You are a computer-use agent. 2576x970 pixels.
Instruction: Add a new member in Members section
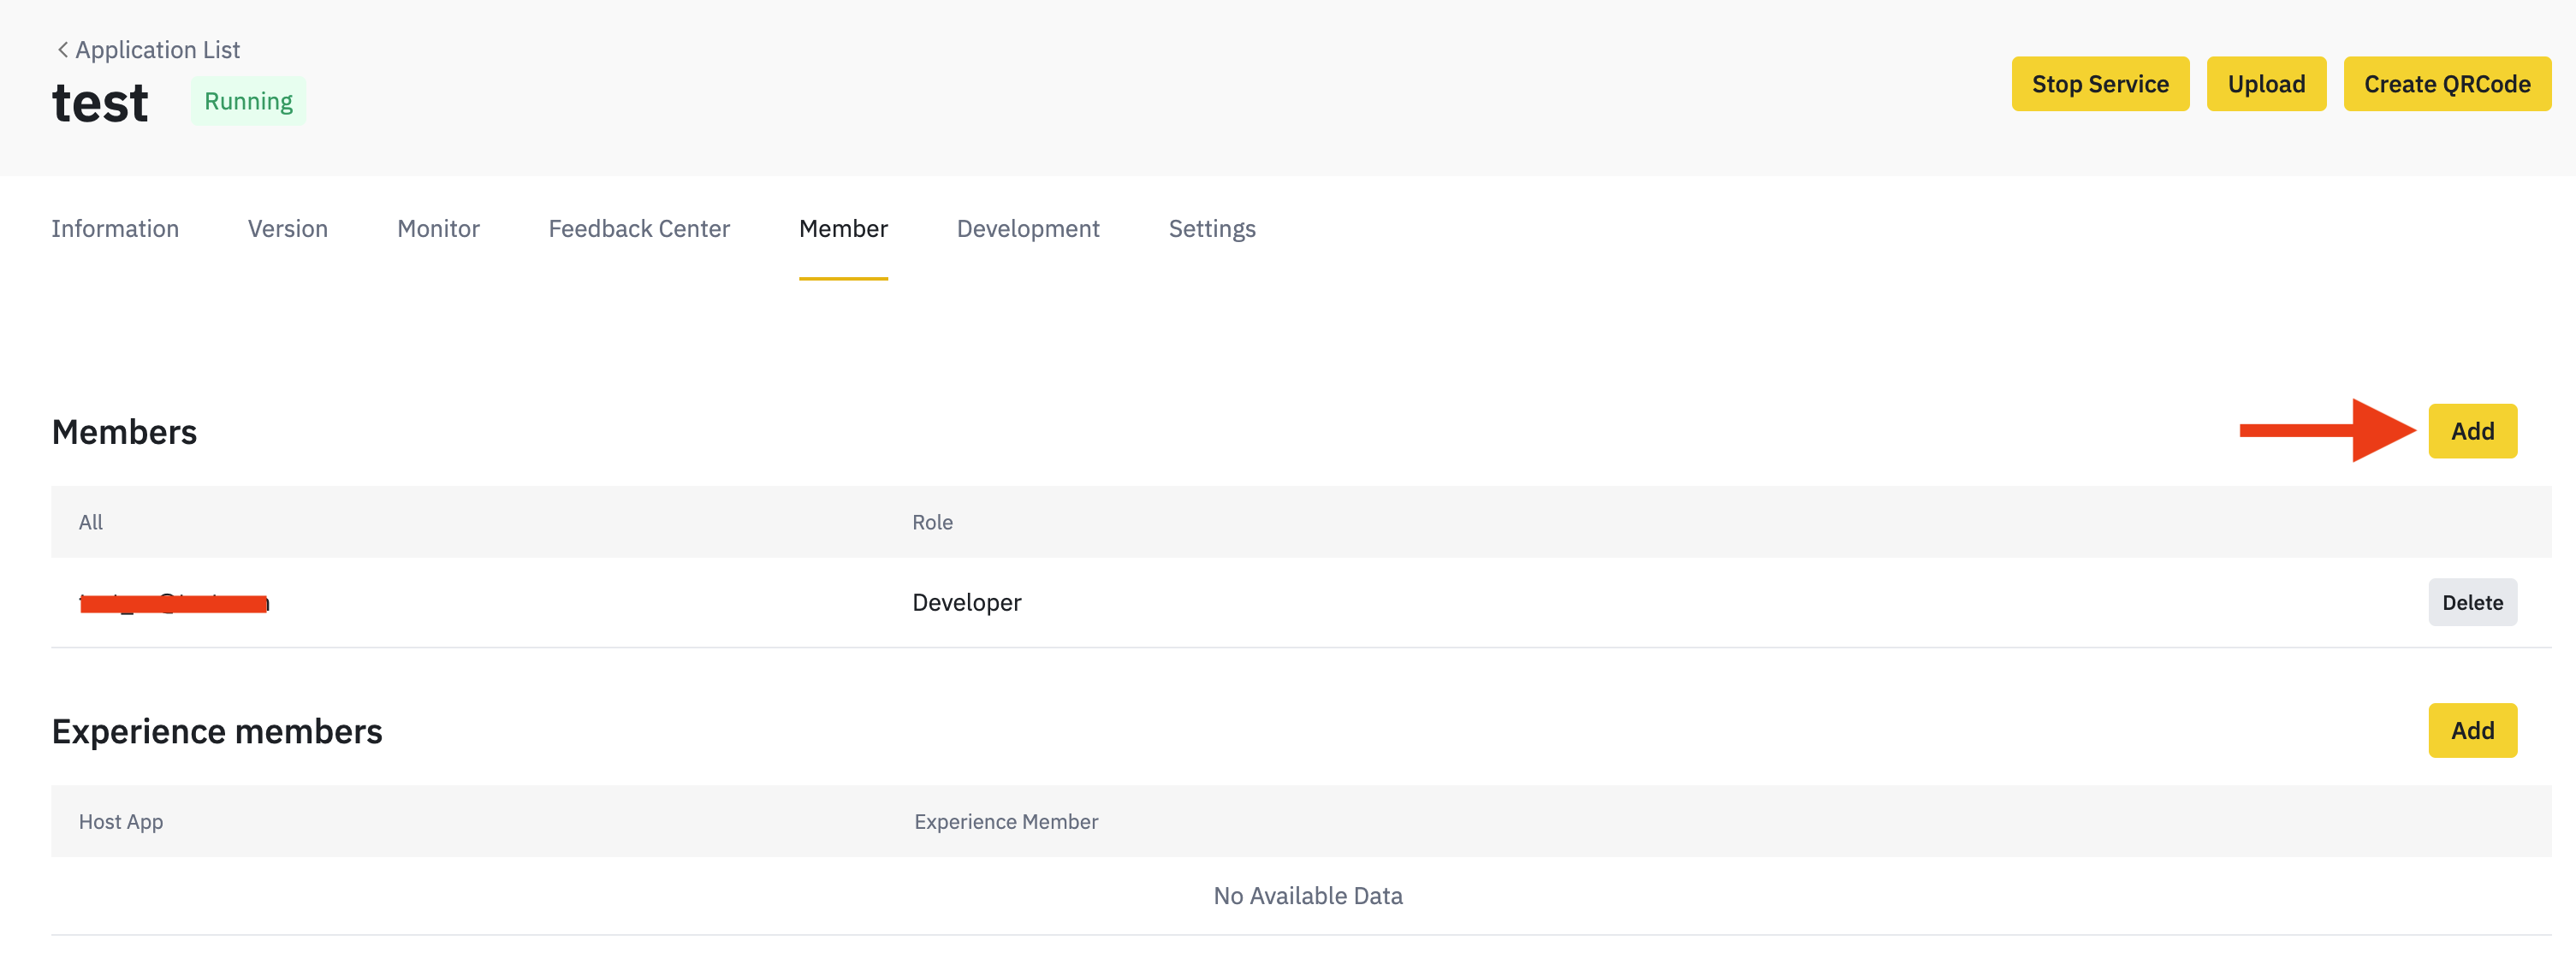point(2472,431)
